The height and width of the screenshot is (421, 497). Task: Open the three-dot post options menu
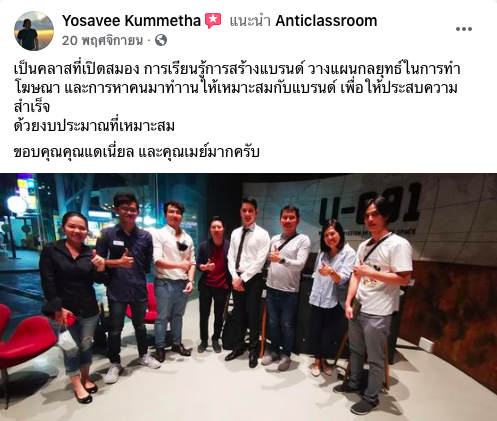click(x=464, y=29)
